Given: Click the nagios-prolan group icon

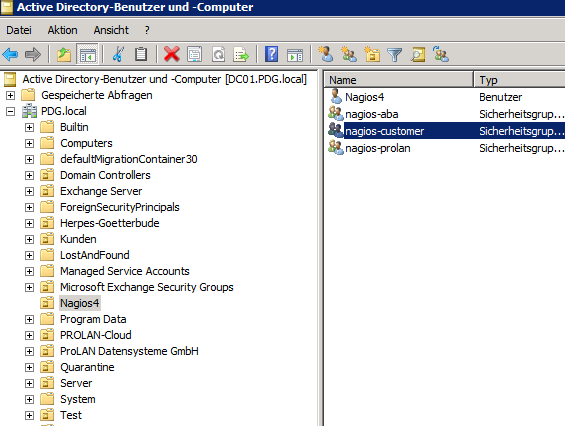Looking at the screenshot, I should (336, 148).
